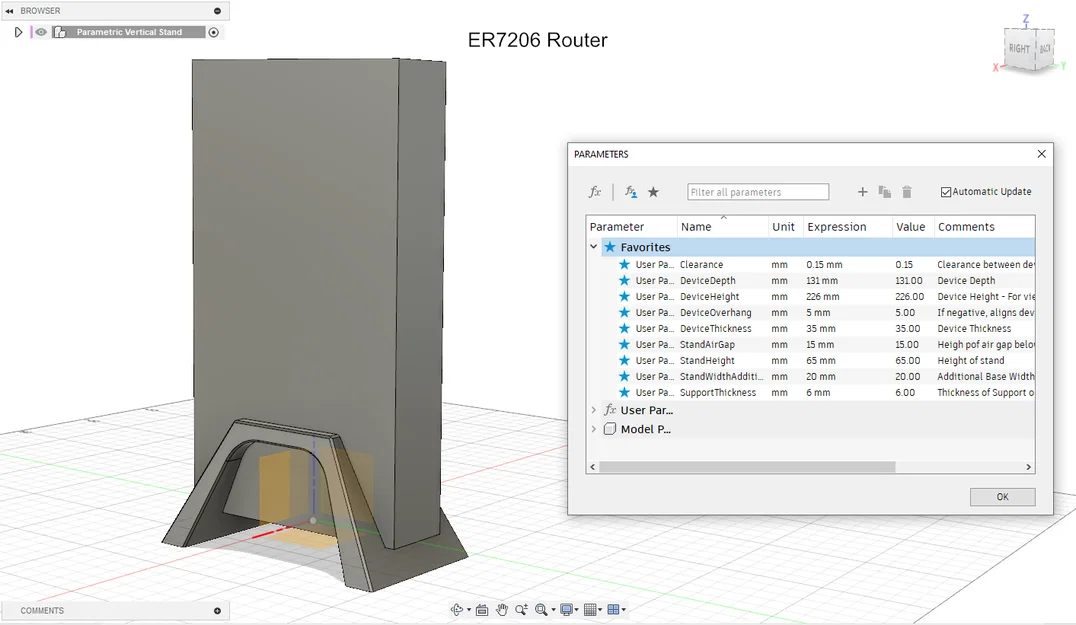Activate the Pan tool
This screenshot has height=625, width=1076.
click(502, 609)
